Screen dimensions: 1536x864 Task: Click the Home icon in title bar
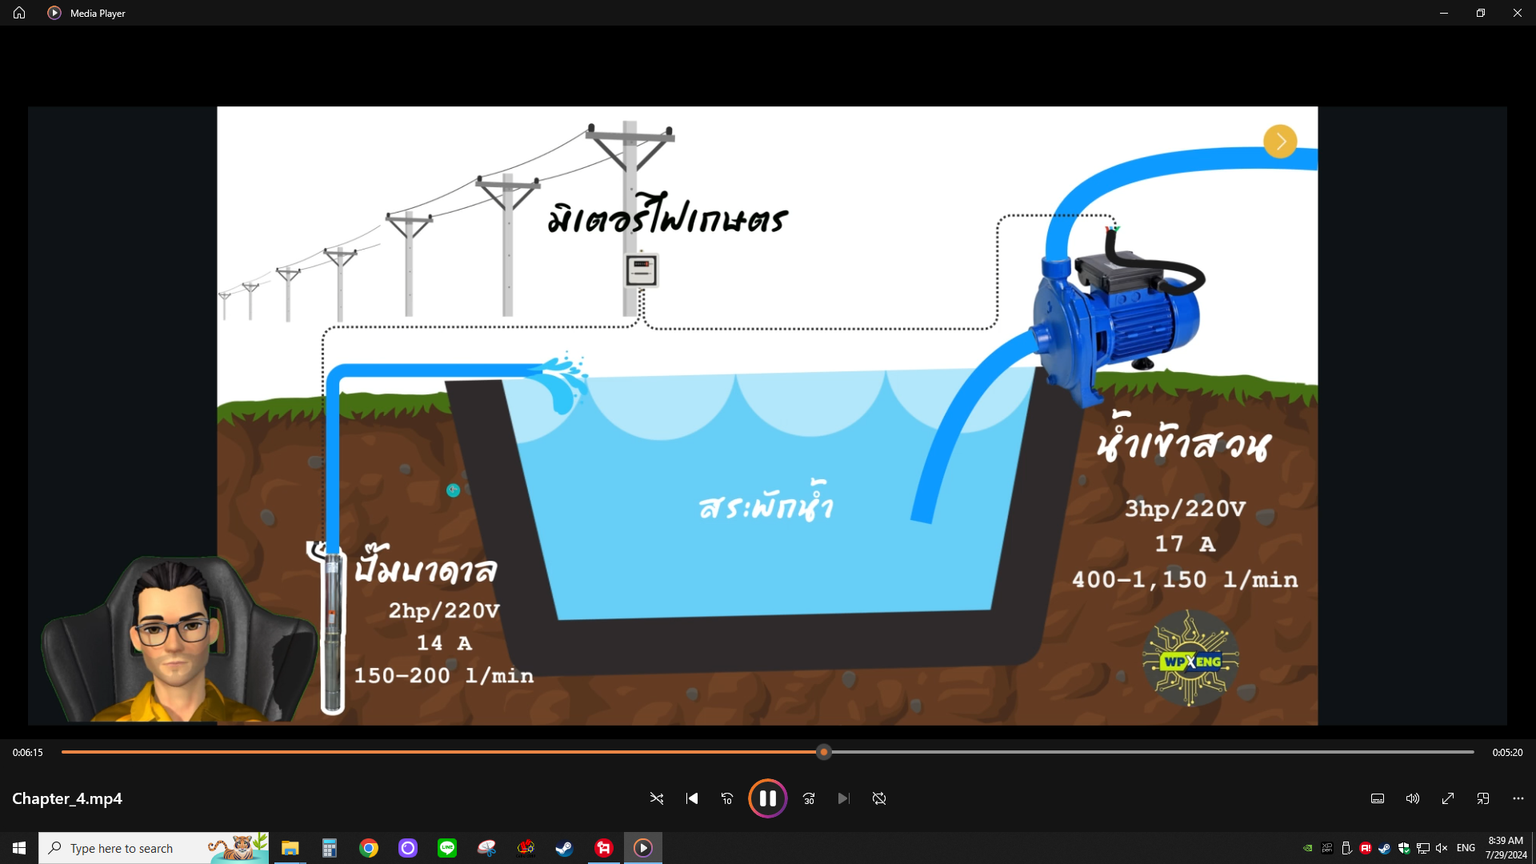(19, 13)
